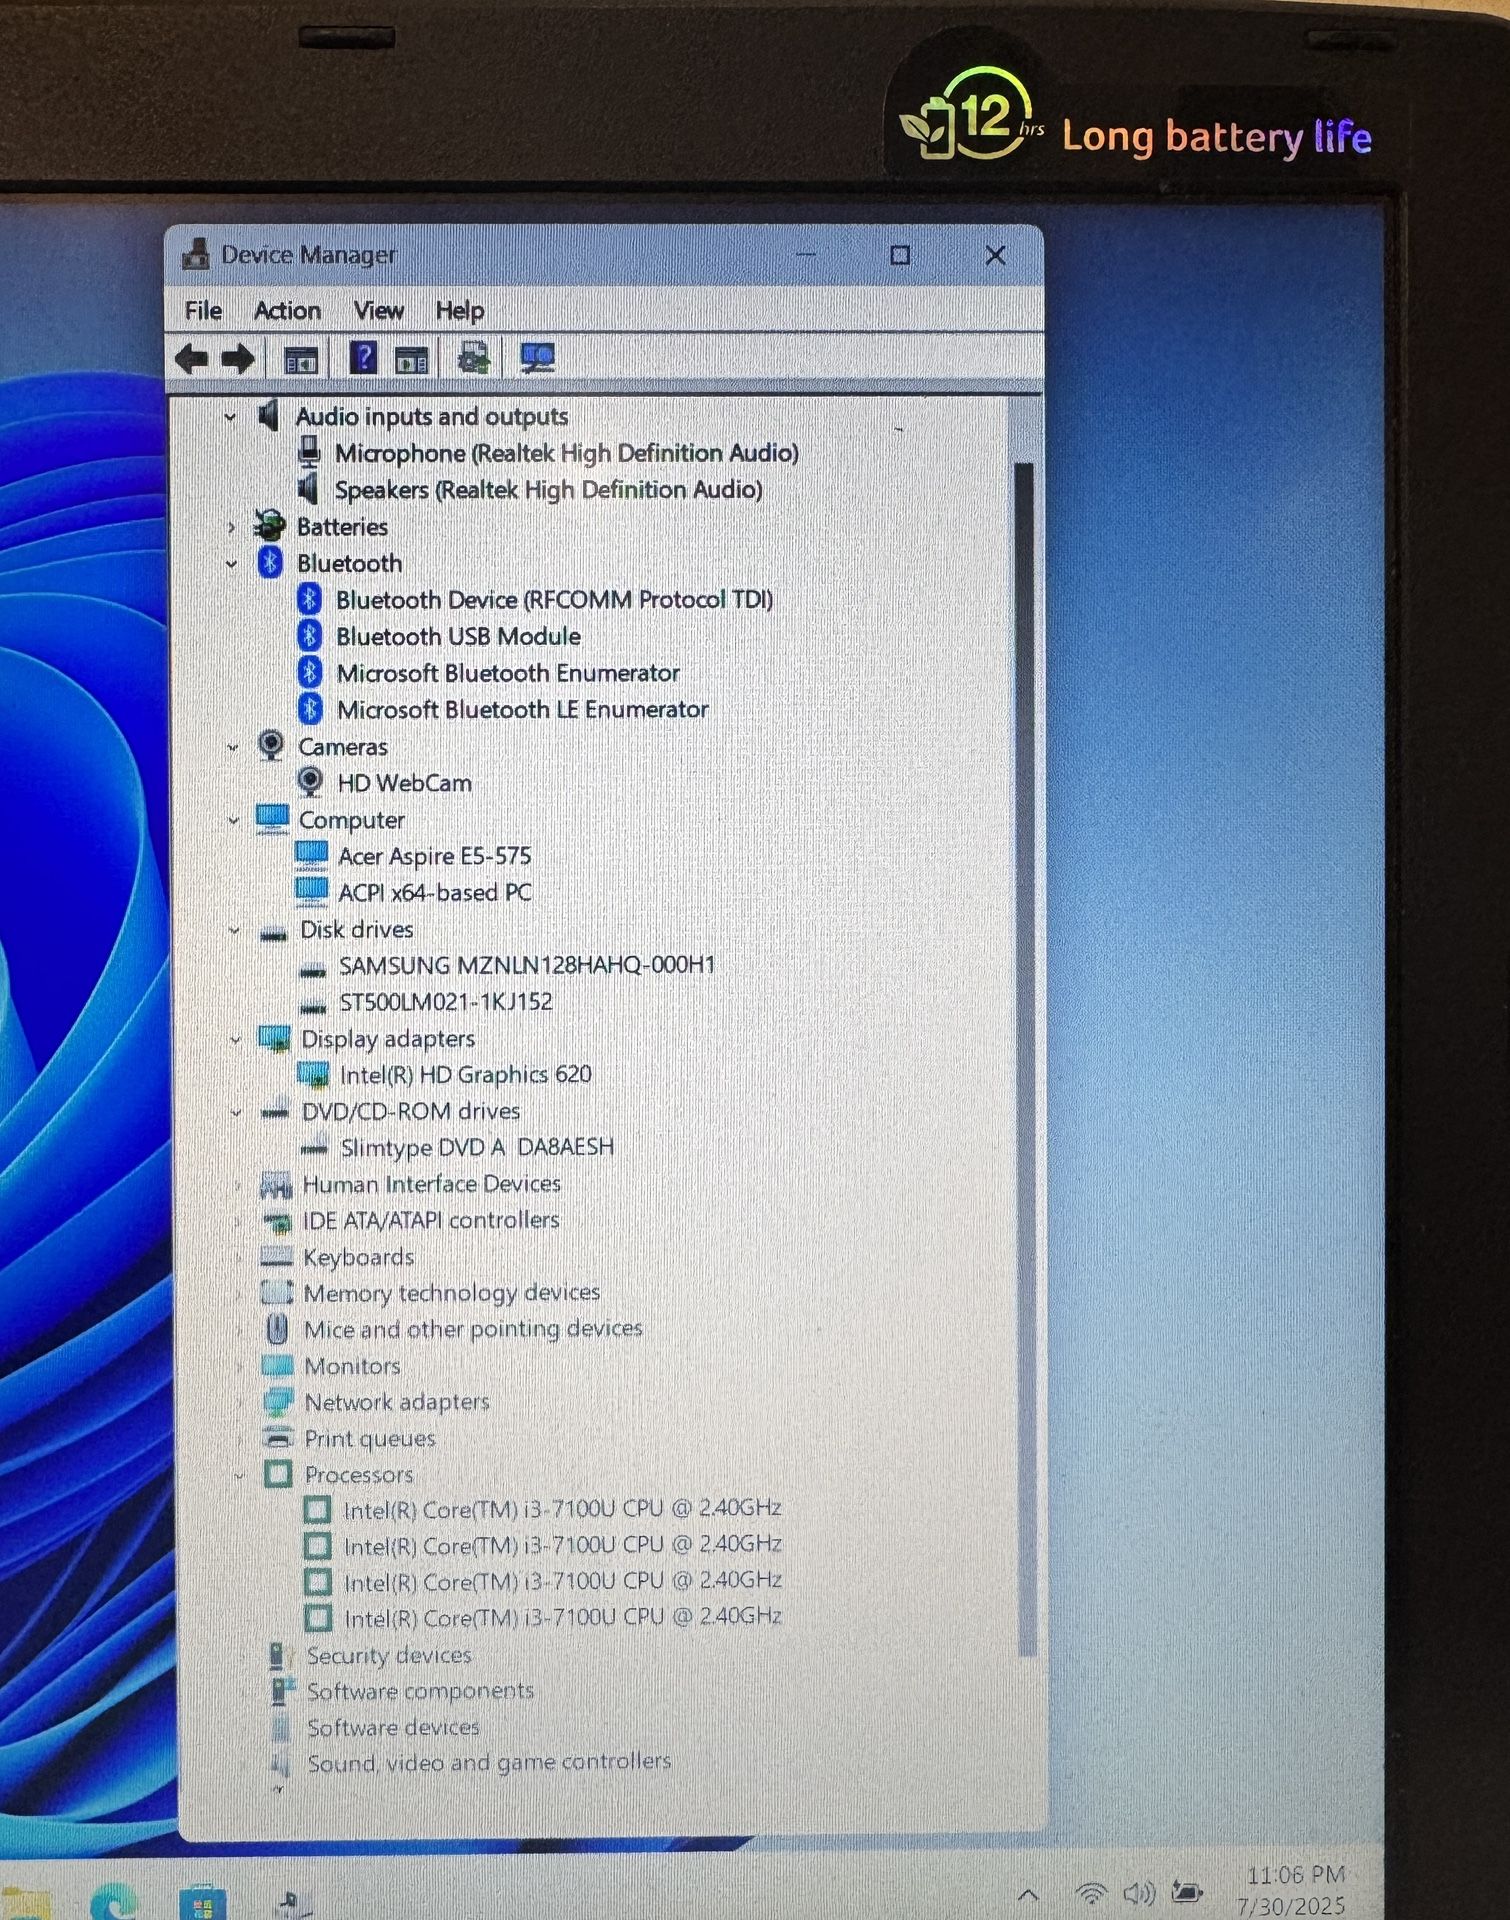Select Software devices category
Viewport: 1510px width, 1920px height.
point(393,1727)
